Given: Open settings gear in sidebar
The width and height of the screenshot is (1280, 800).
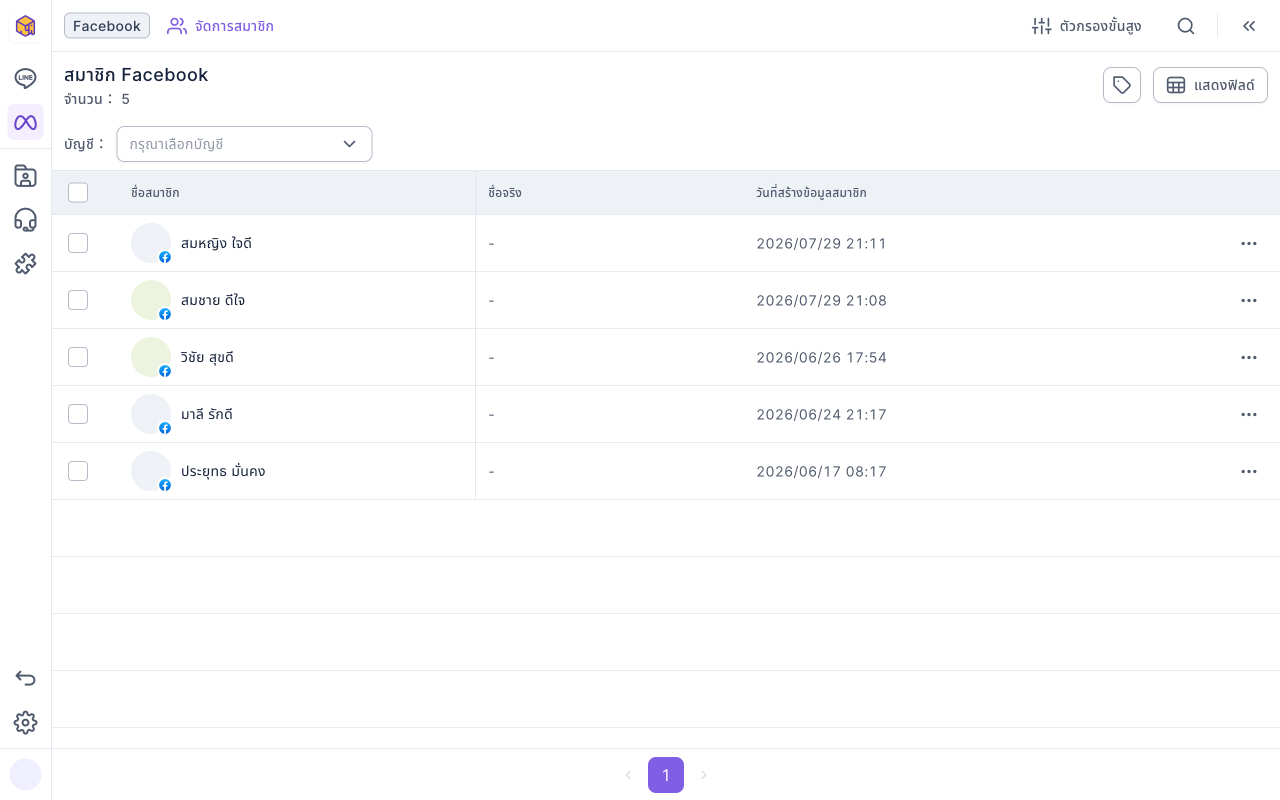Looking at the screenshot, I should point(26,723).
